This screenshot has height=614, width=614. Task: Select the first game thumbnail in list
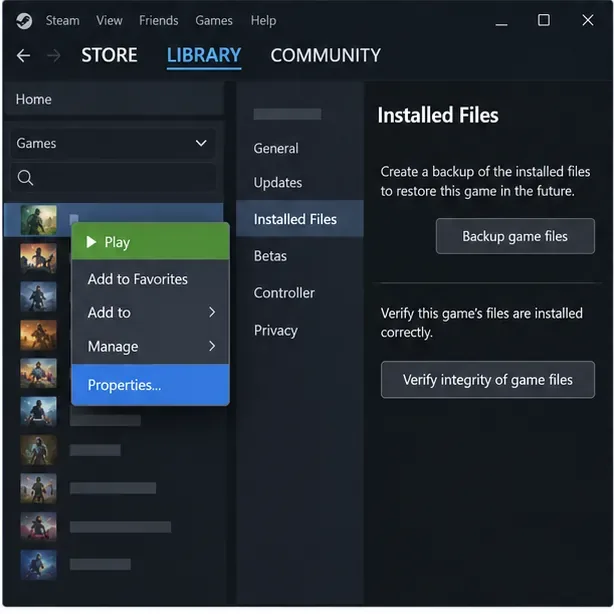point(38,220)
